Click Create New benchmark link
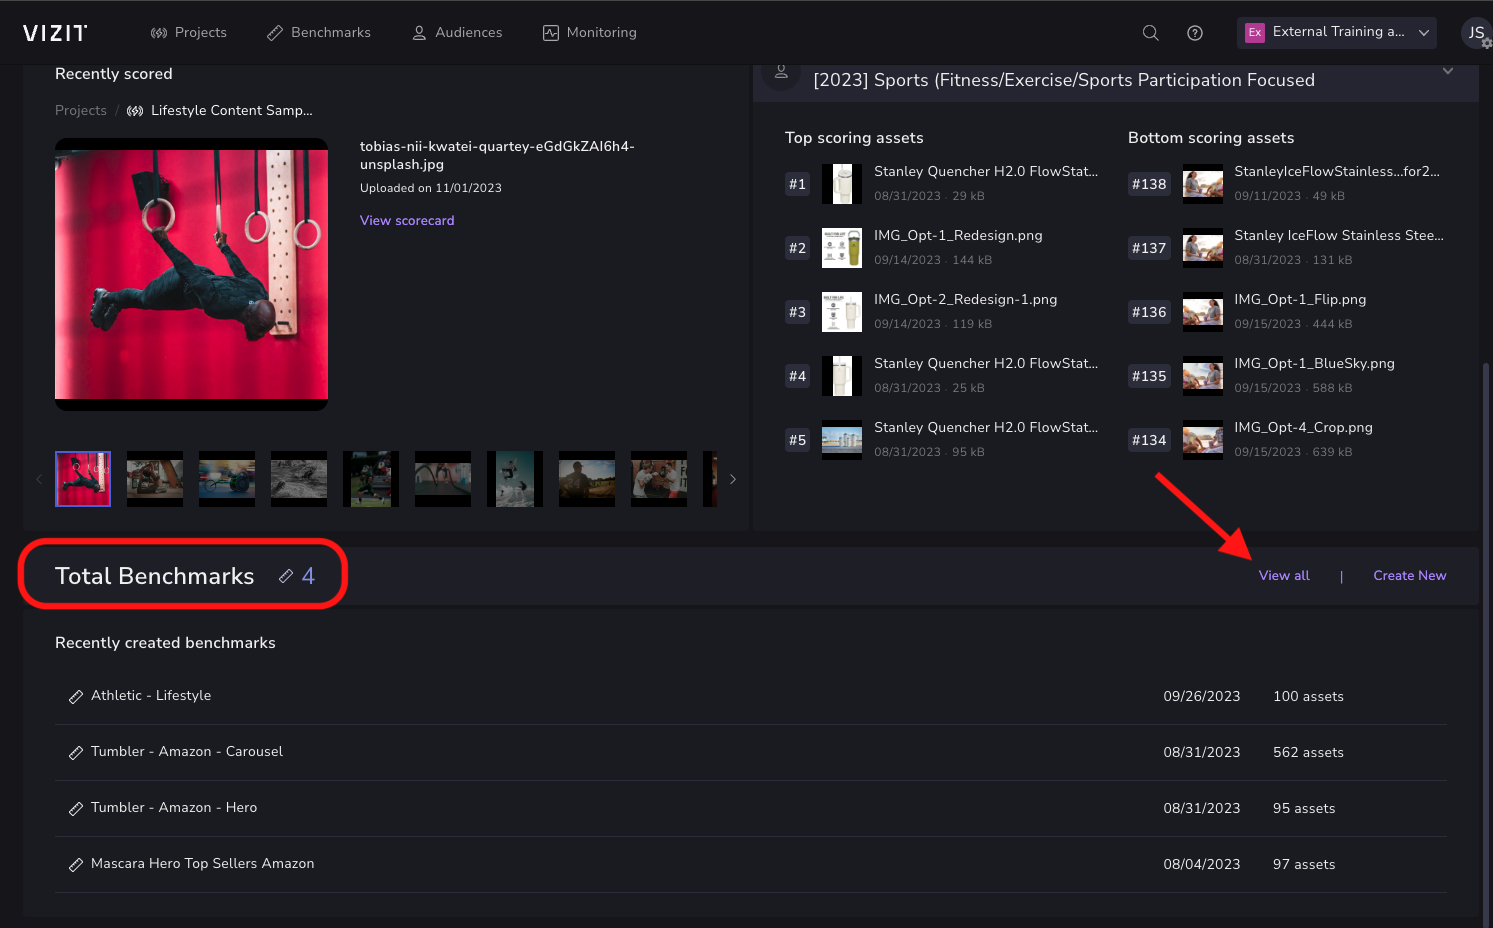This screenshot has width=1493, height=928. pos(1409,576)
